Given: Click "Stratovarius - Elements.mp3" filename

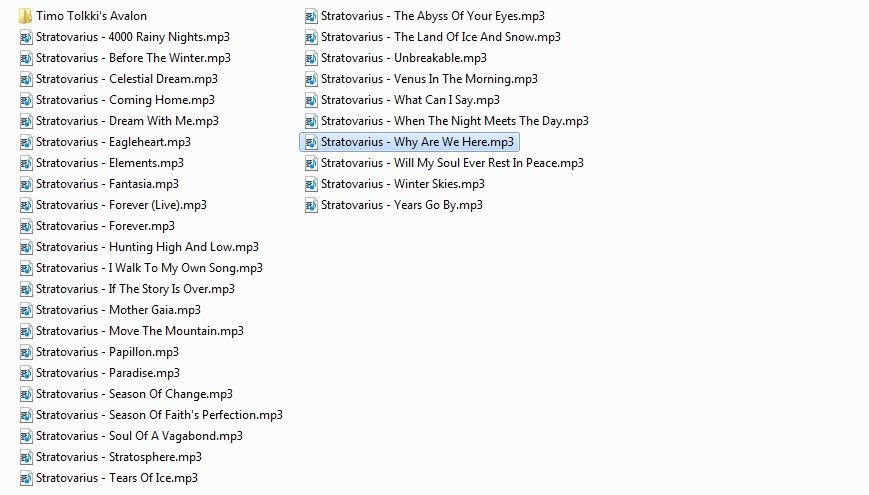Looking at the screenshot, I should pos(110,164).
